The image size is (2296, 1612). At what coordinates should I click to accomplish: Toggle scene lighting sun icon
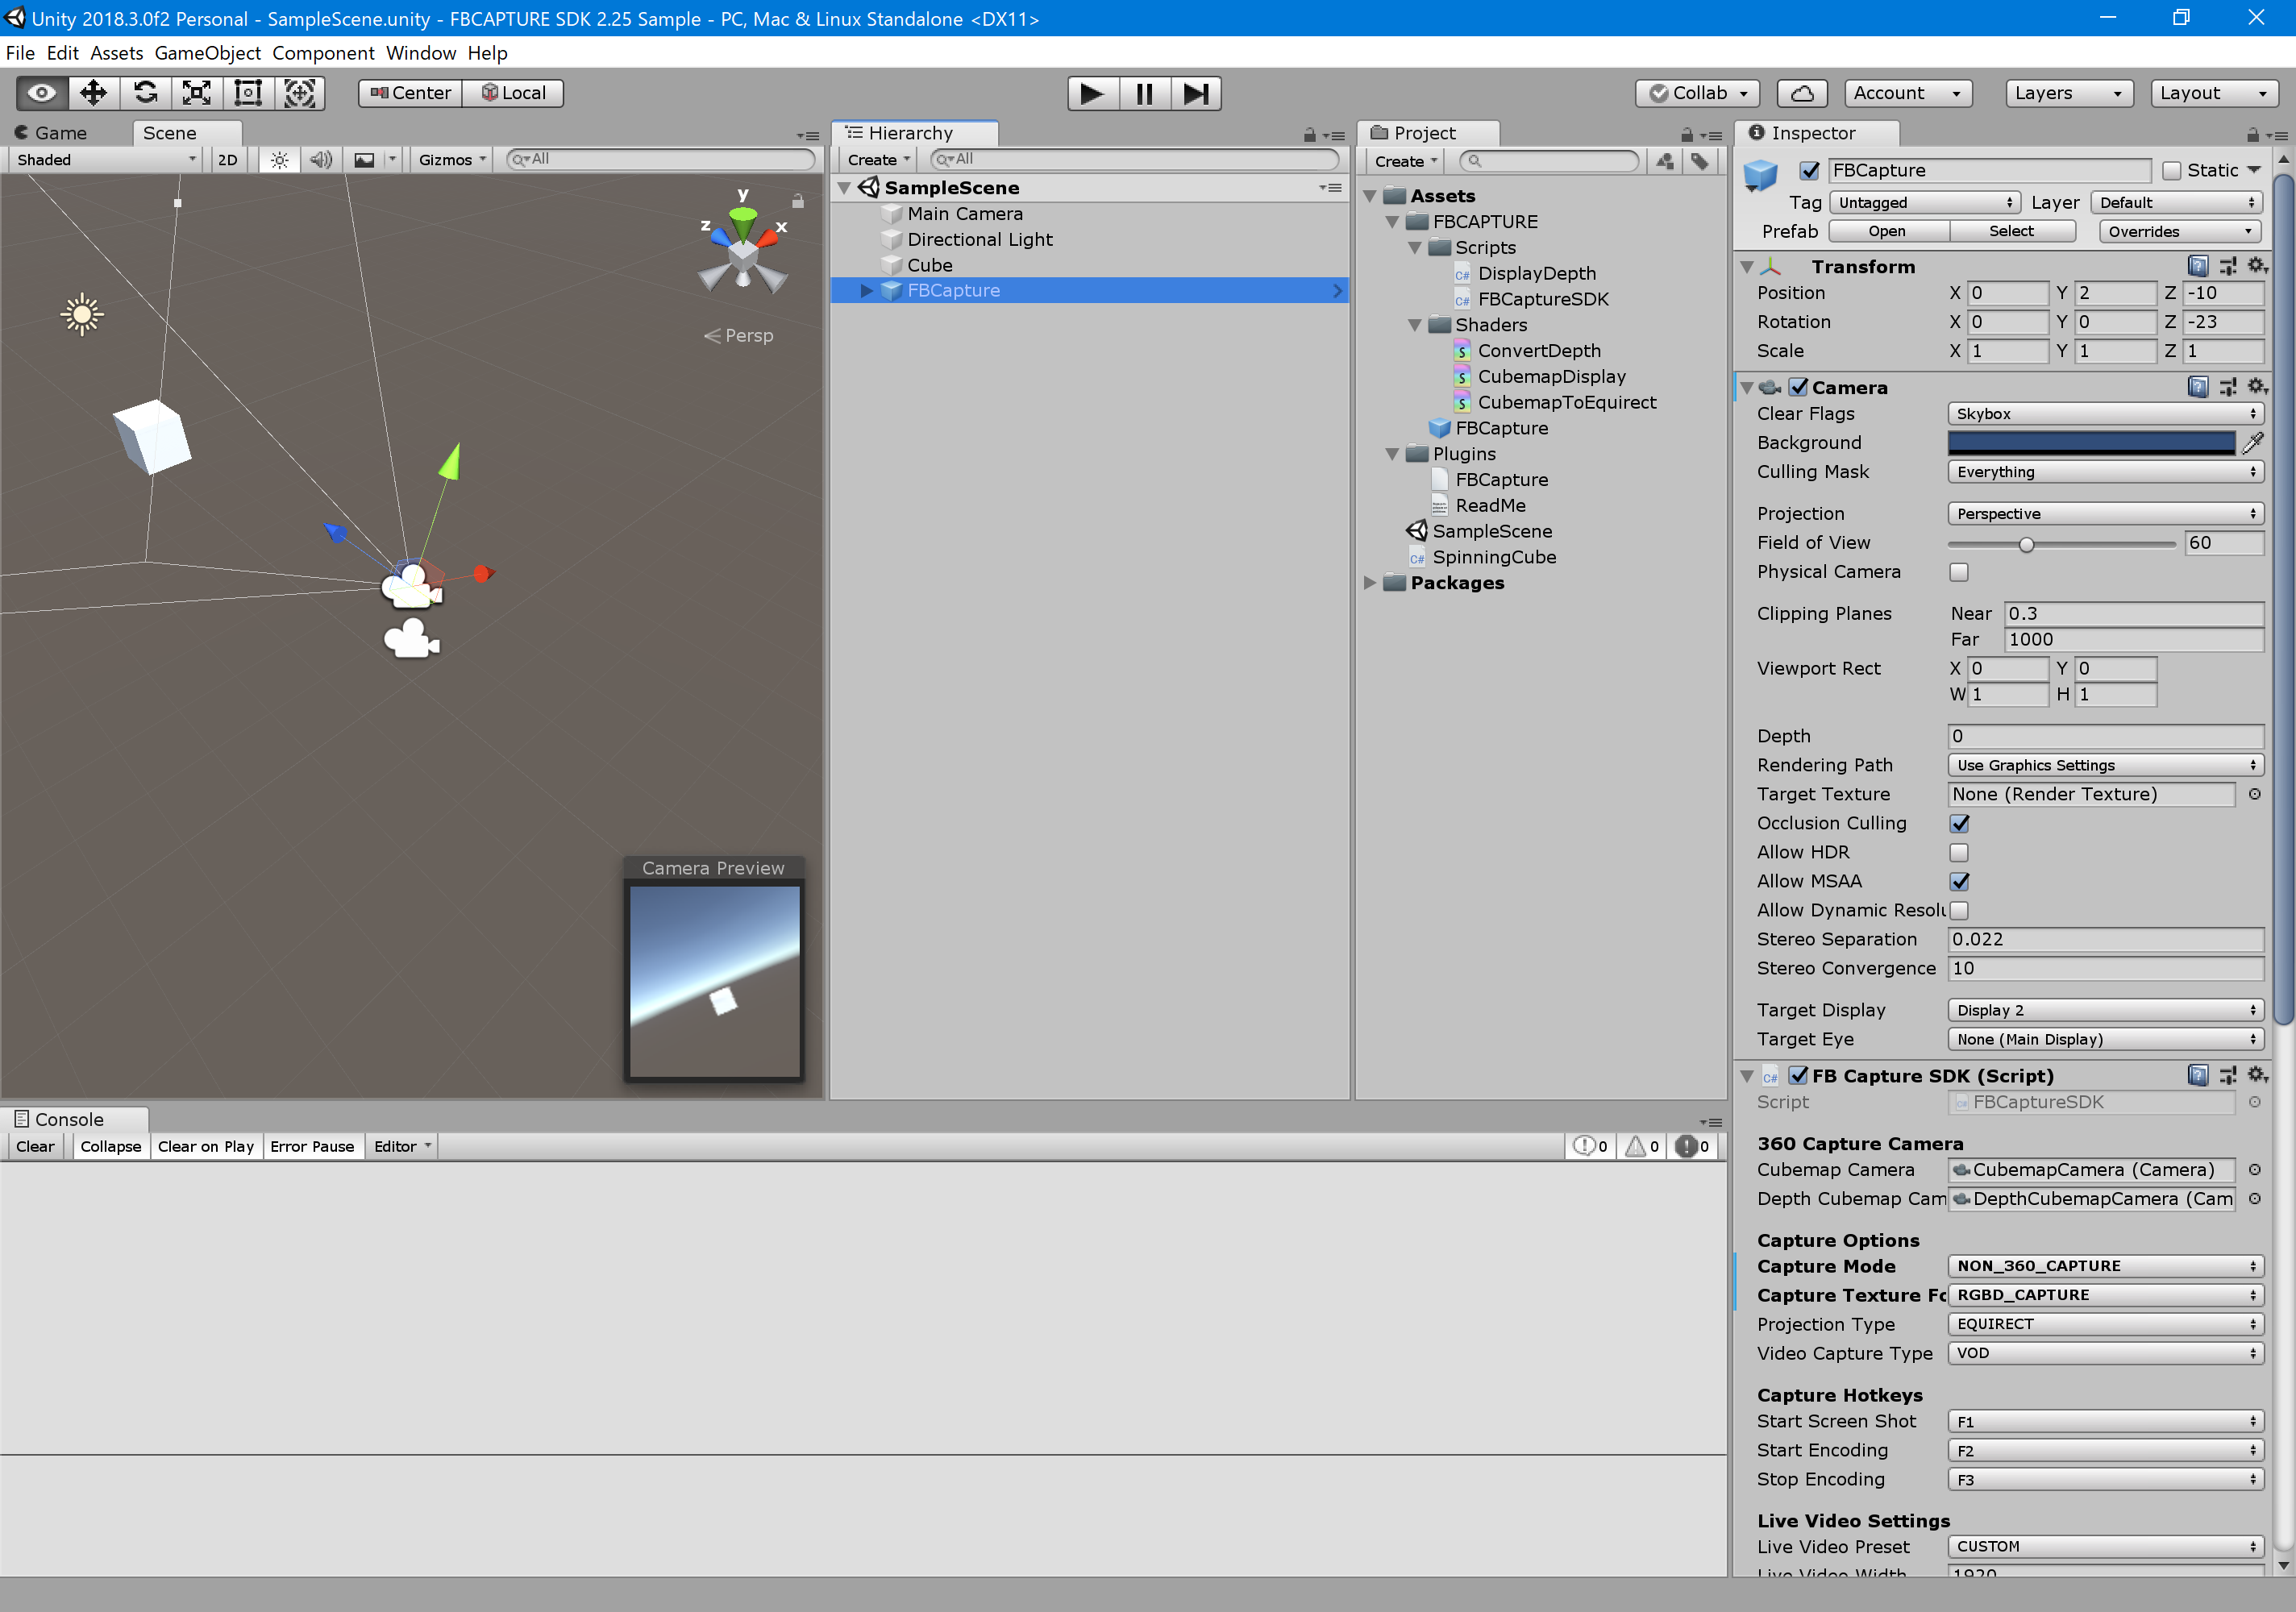[x=279, y=160]
